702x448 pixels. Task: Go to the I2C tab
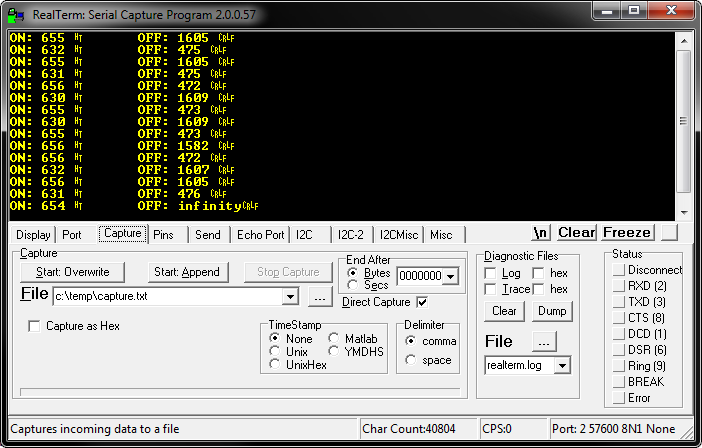coord(304,235)
